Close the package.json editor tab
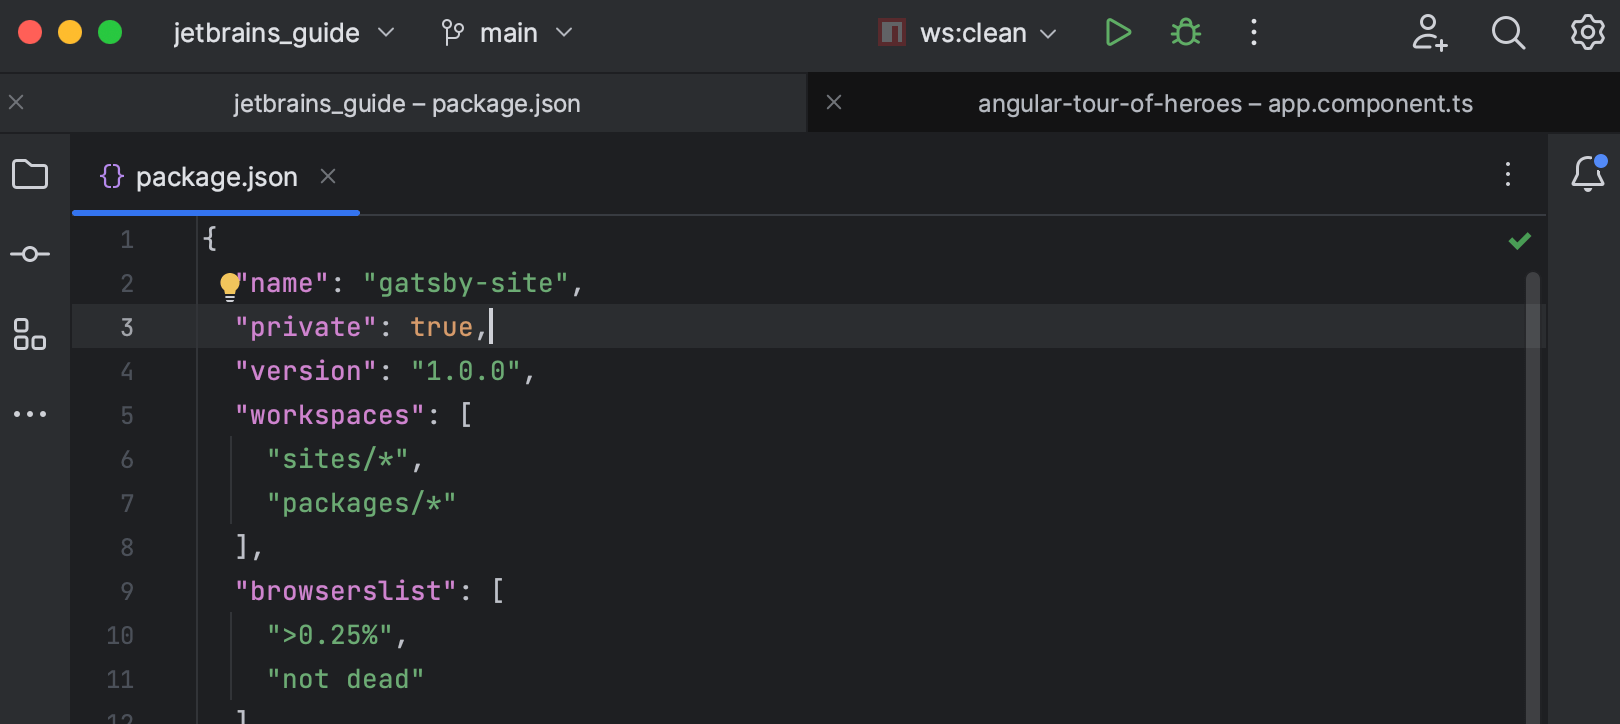Image resolution: width=1620 pixels, height=724 pixels. [x=328, y=177]
